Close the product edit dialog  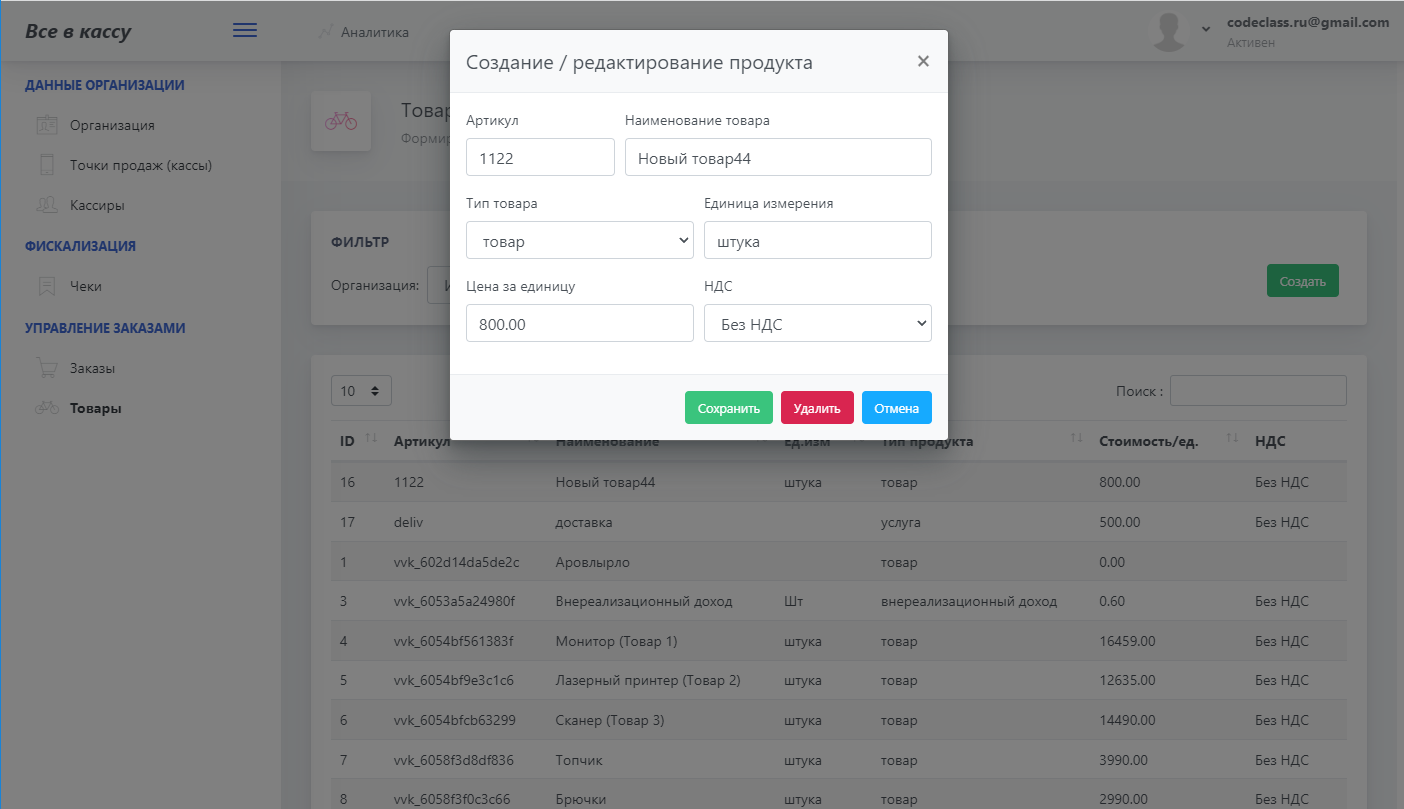[923, 61]
